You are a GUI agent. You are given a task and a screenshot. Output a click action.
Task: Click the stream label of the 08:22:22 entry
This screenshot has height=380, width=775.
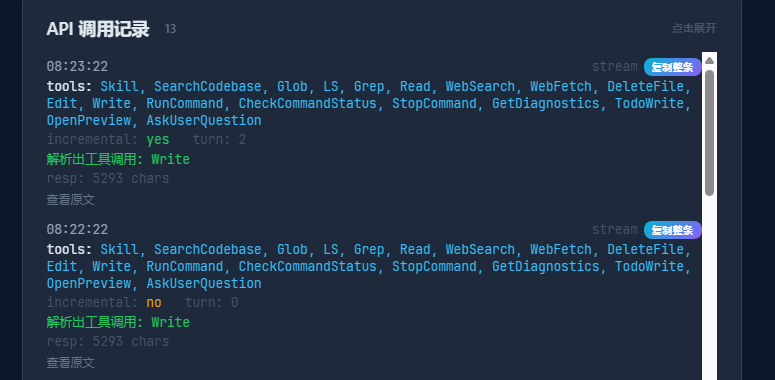pos(615,230)
